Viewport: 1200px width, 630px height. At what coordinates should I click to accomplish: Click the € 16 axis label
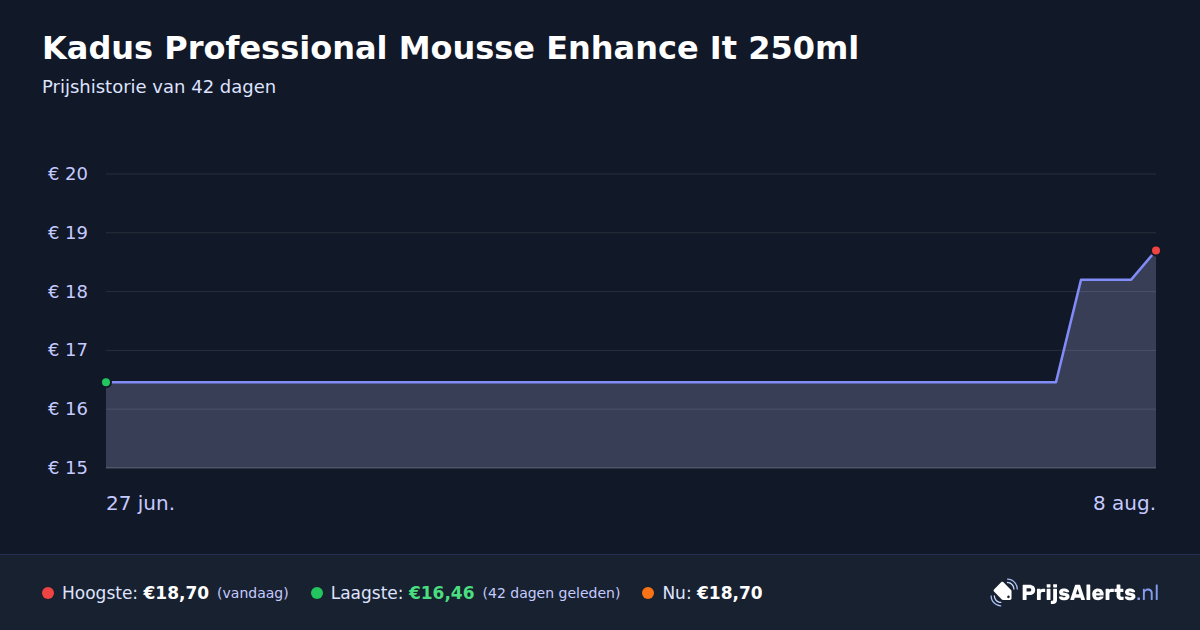[68, 409]
